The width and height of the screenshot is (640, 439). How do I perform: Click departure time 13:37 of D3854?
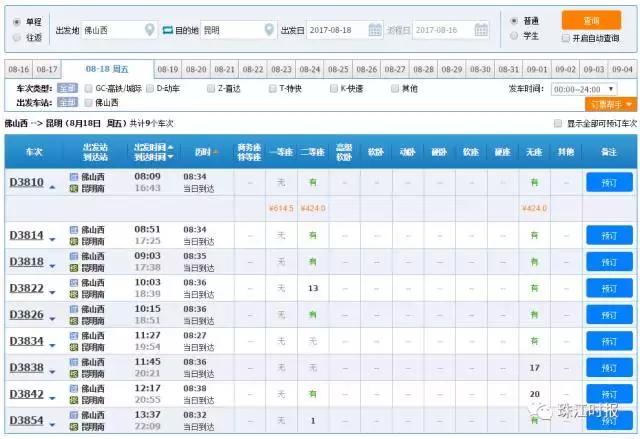(x=147, y=415)
